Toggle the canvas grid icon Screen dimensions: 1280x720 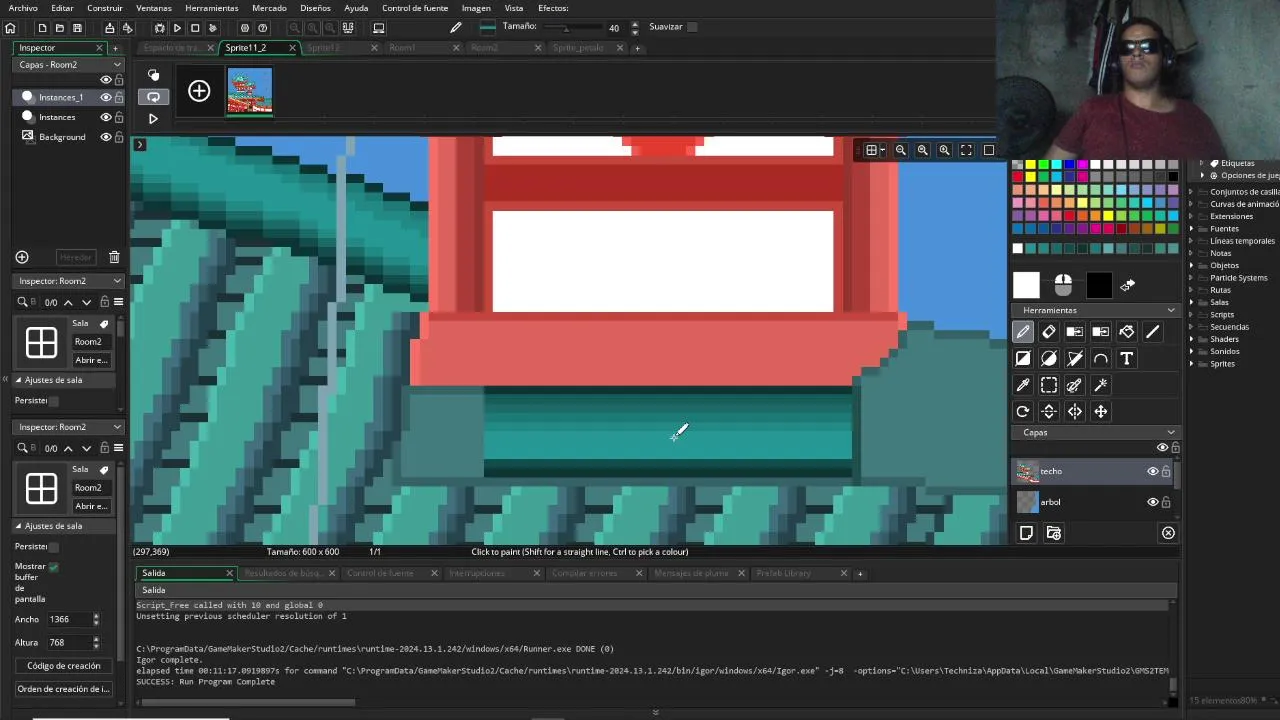point(872,150)
